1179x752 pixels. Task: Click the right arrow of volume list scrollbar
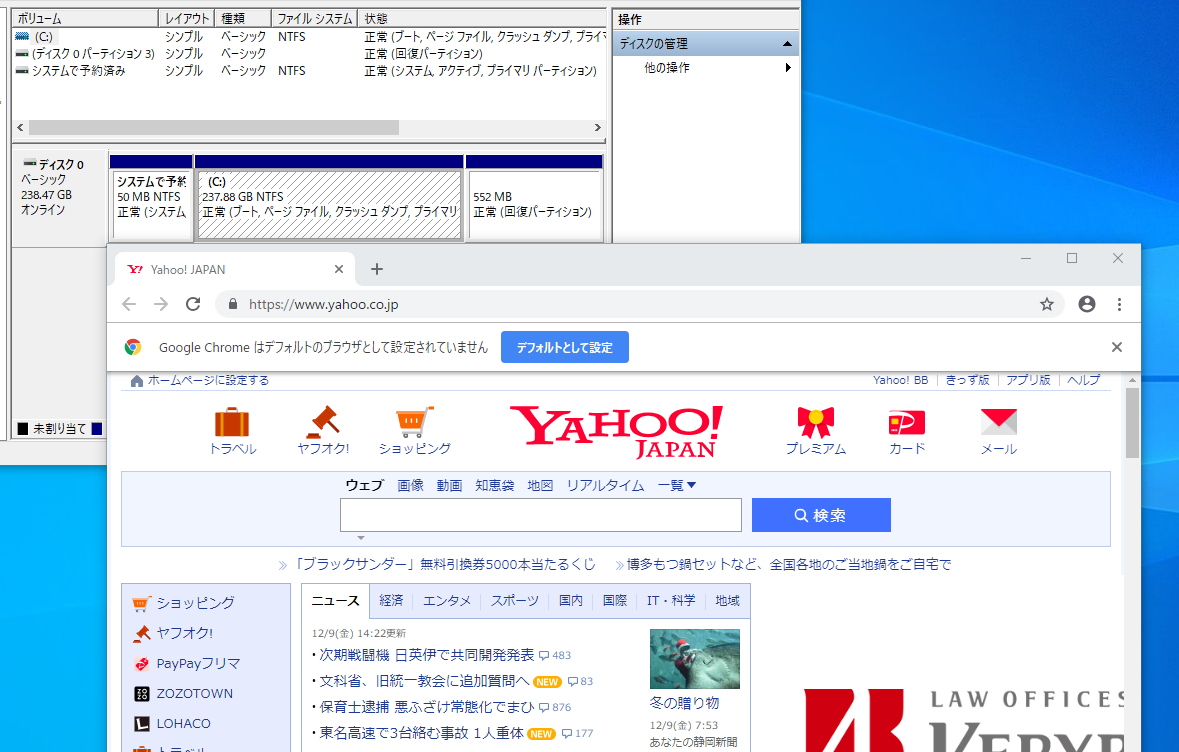598,128
